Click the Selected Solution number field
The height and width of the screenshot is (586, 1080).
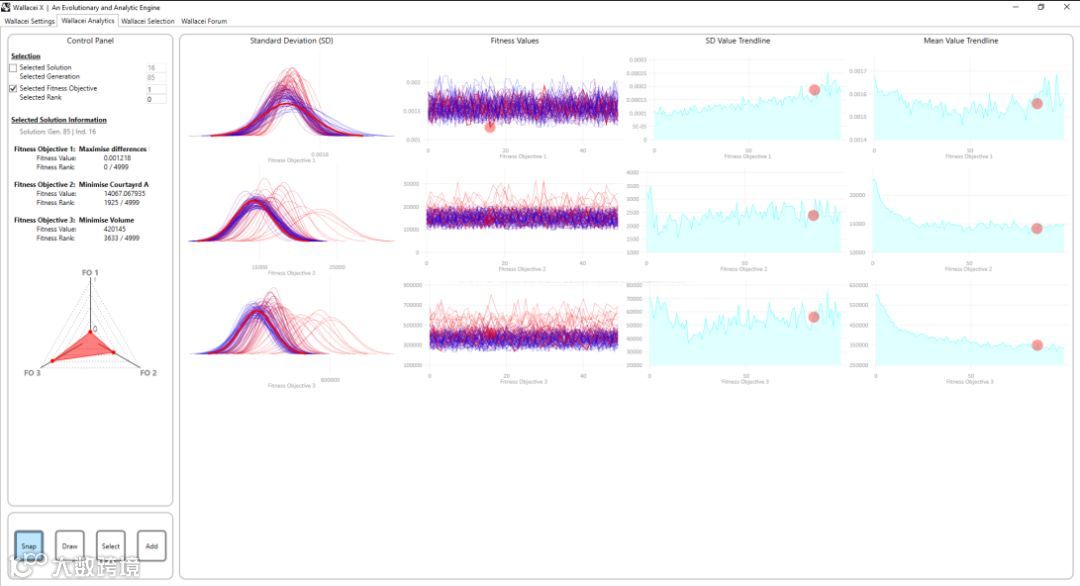156,68
